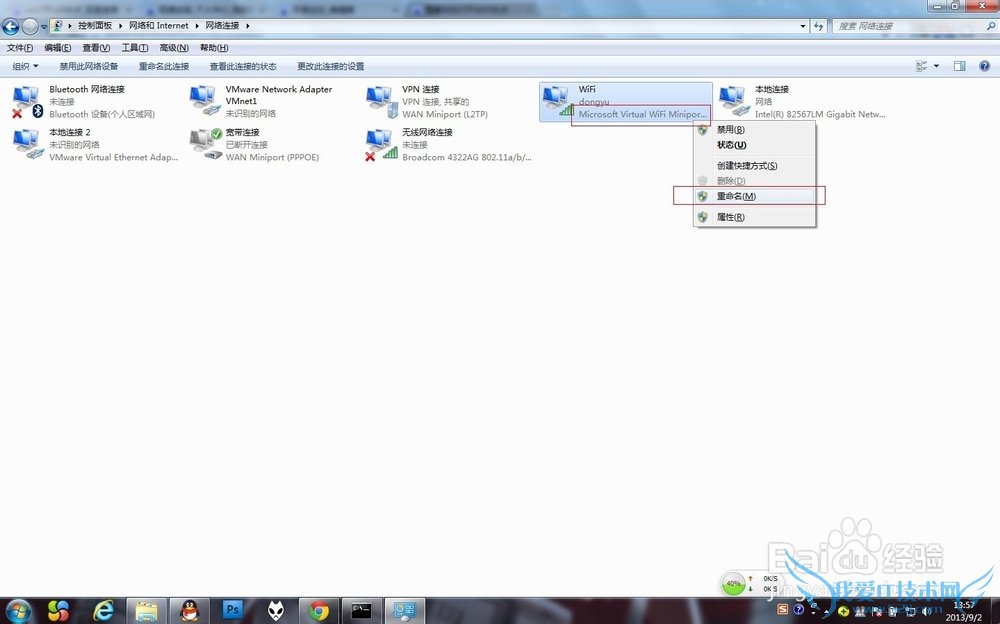
Task: Launch Photoshop from the taskbar
Action: pyautogui.click(x=233, y=610)
